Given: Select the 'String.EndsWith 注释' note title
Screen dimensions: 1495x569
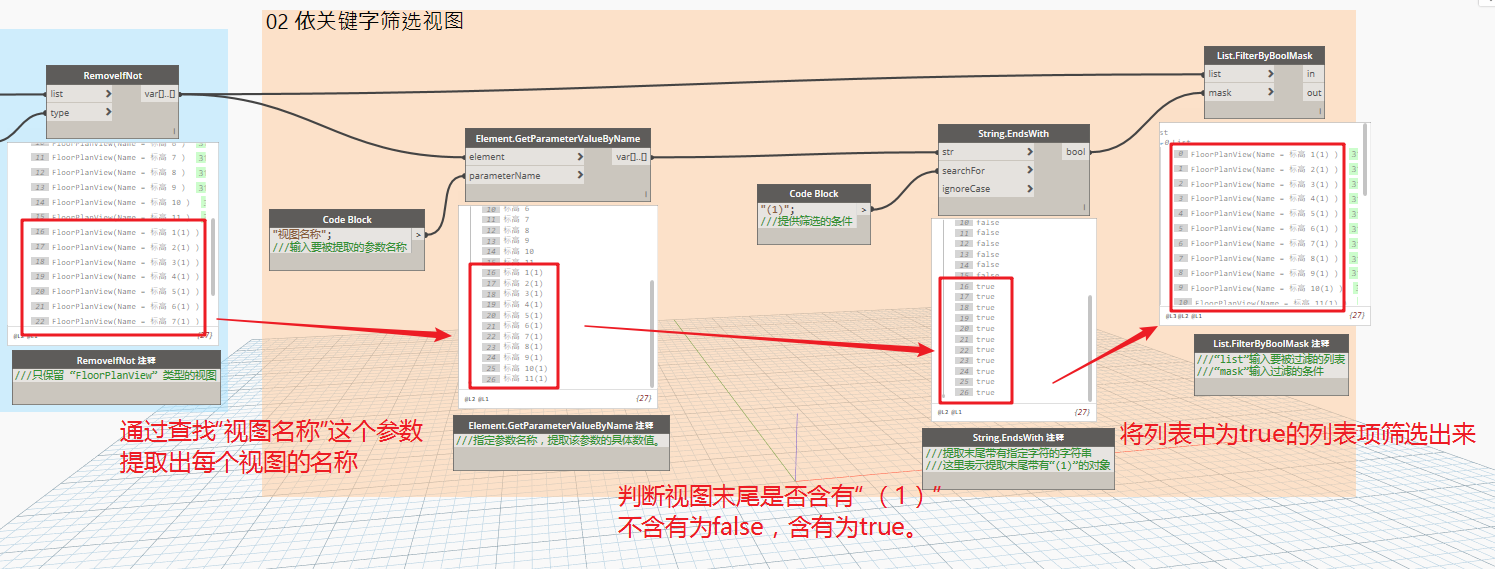Looking at the screenshot, I should tap(1018, 438).
